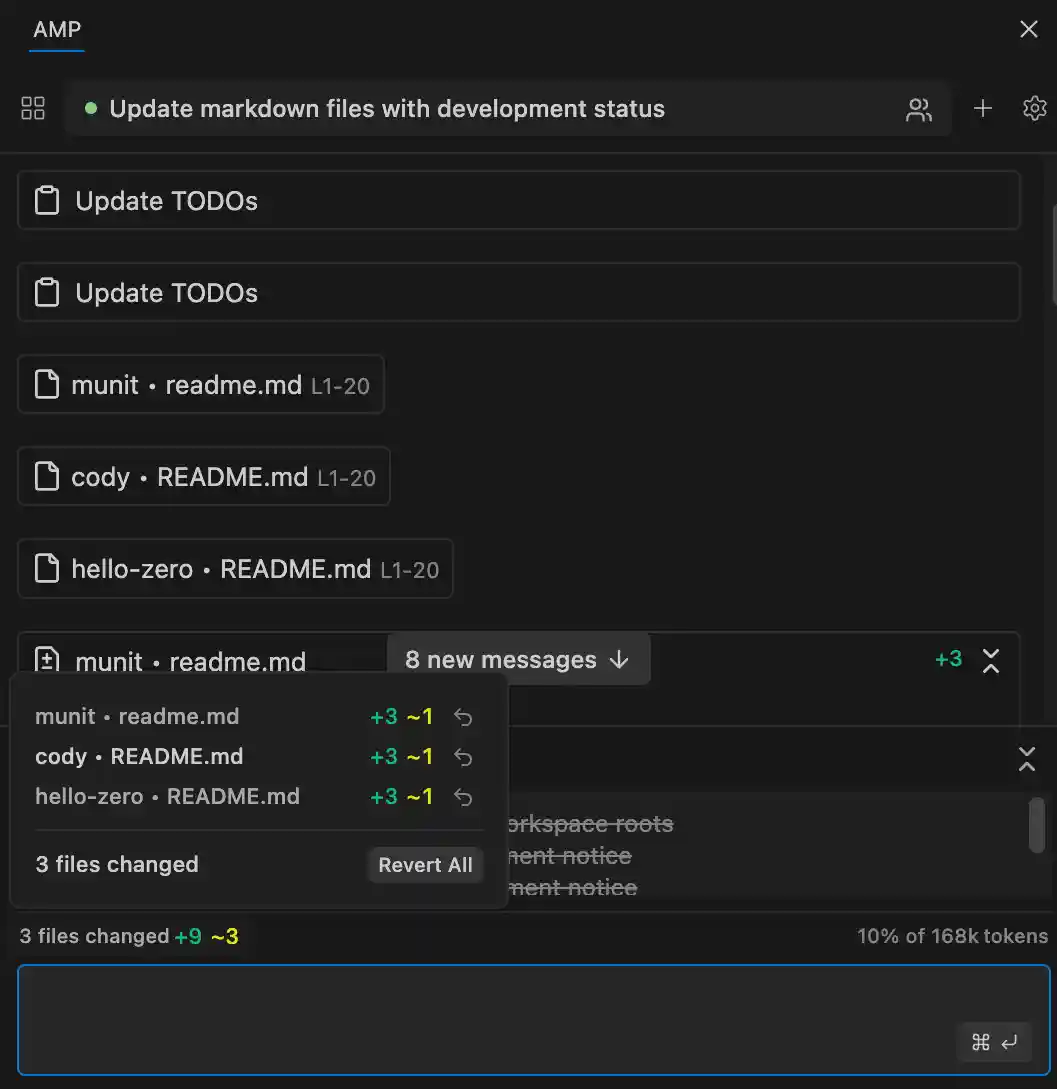Collapse the strikethrough message panel

(1027, 761)
